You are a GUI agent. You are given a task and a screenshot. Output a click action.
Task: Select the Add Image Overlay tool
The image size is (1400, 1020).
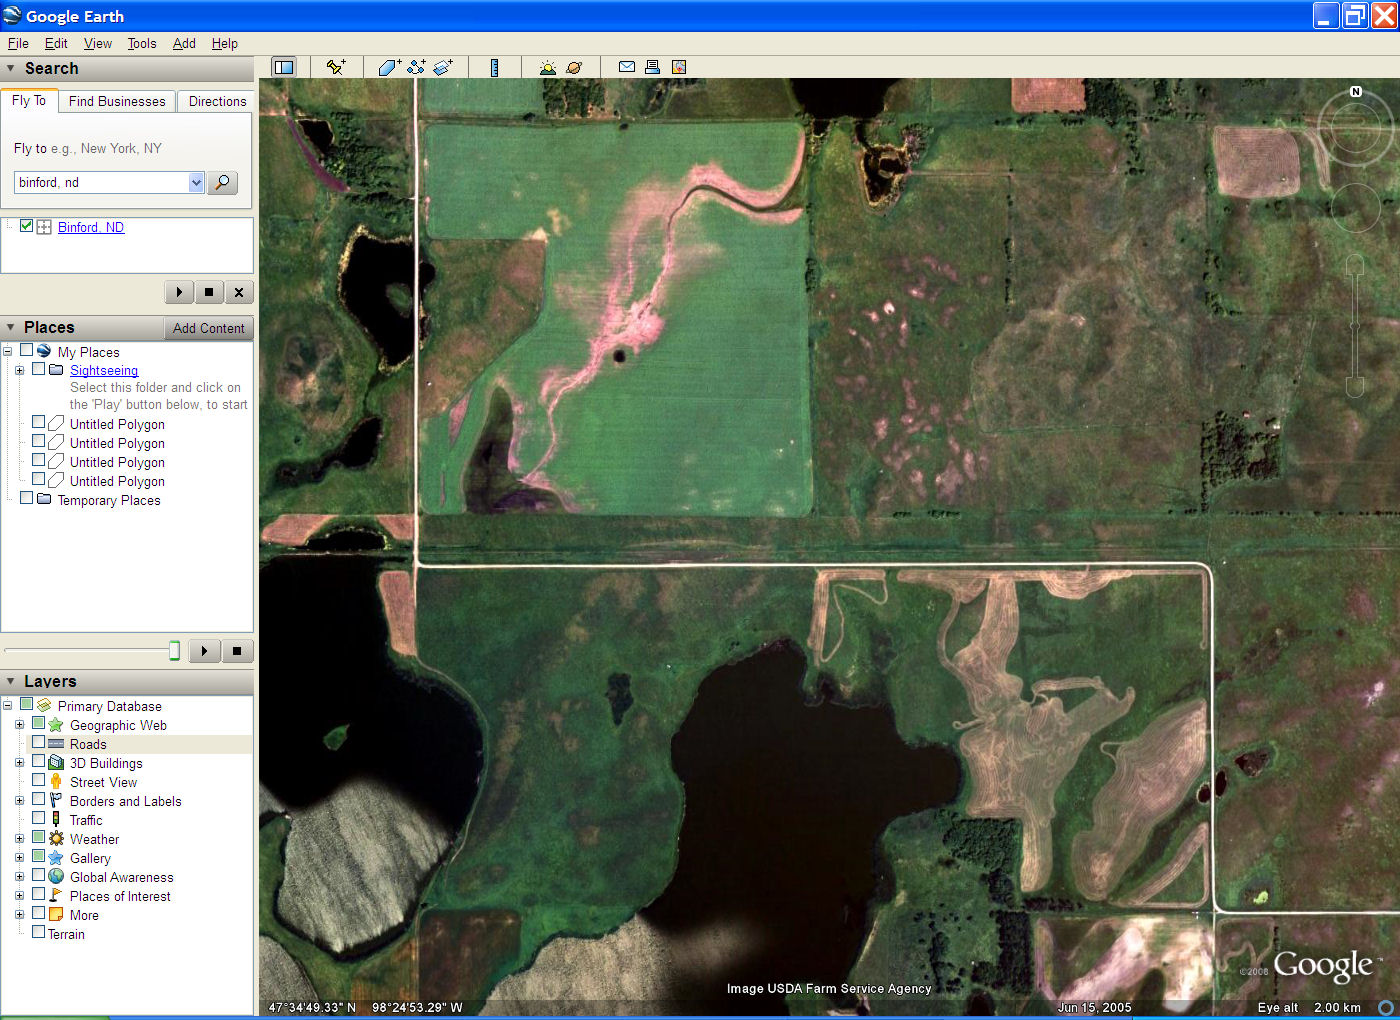[x=443, y=67]
